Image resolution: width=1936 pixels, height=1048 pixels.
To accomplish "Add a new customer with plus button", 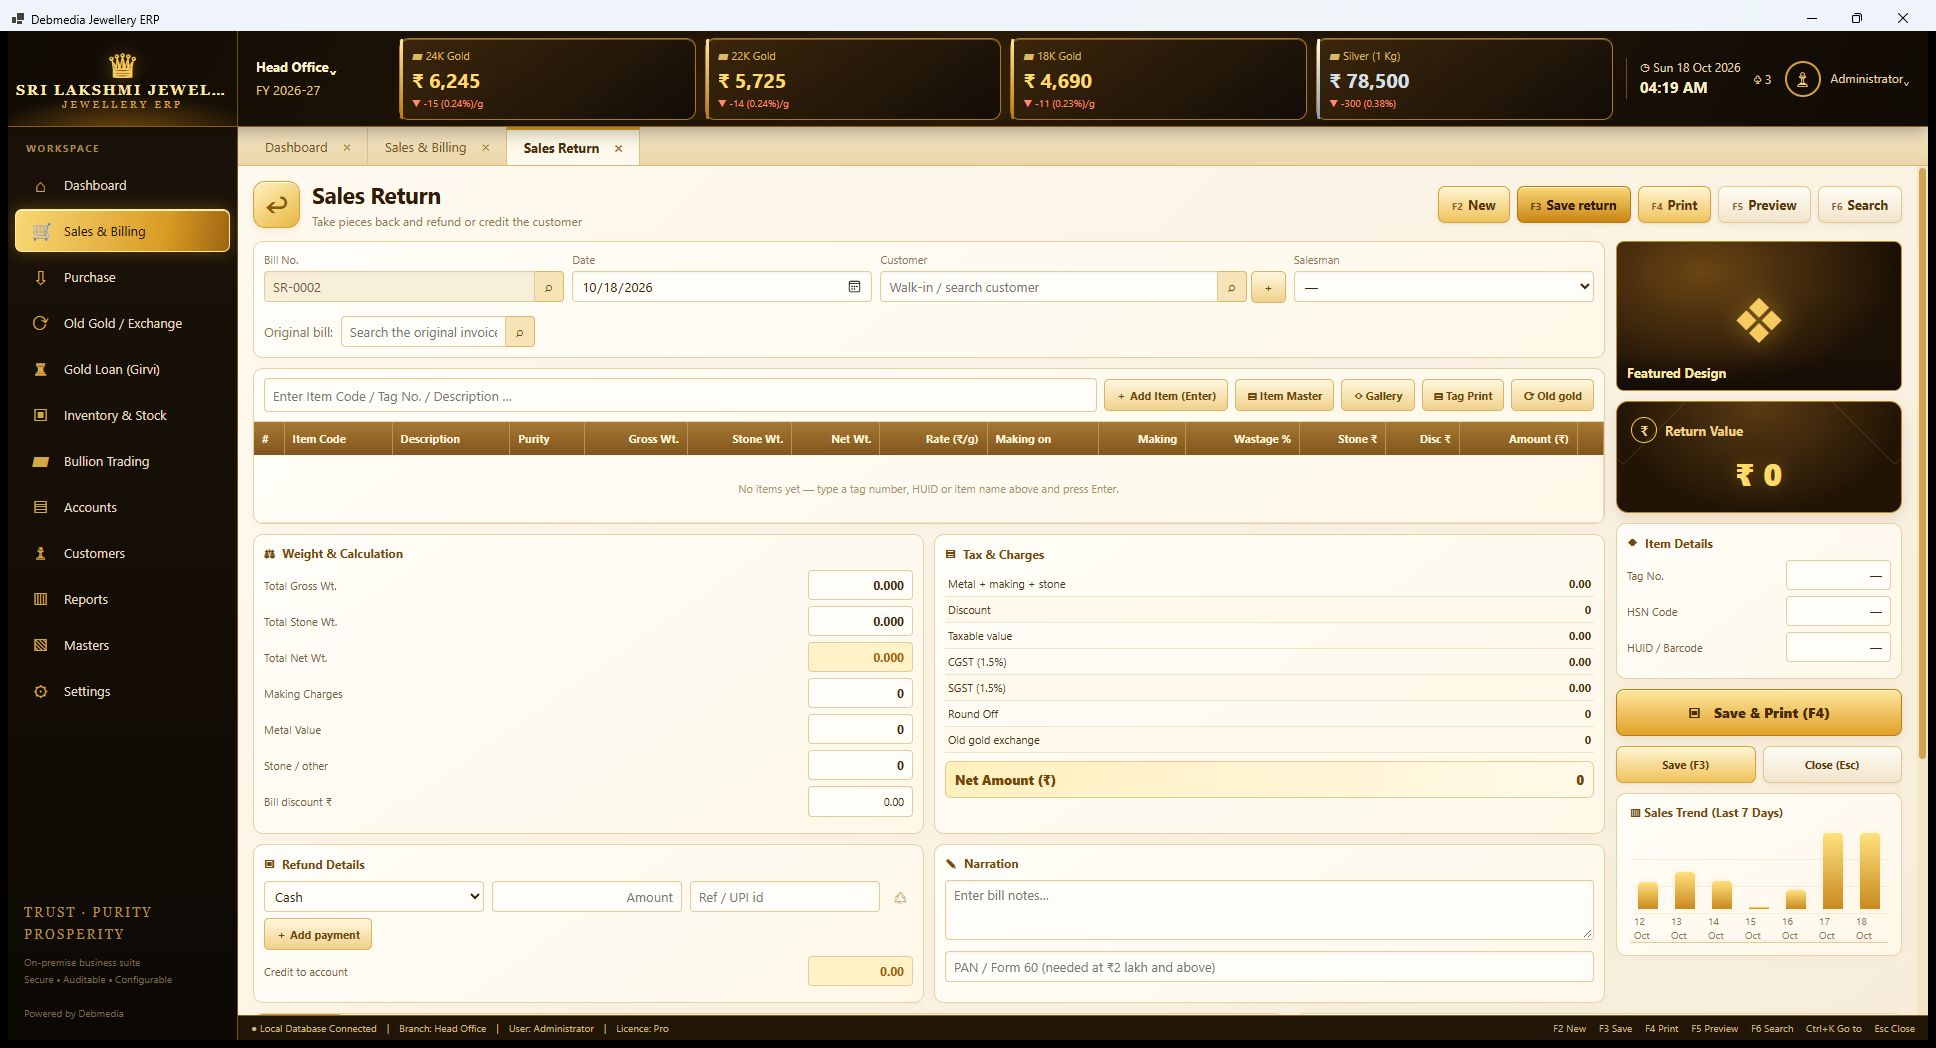I will coord(1268,287).
